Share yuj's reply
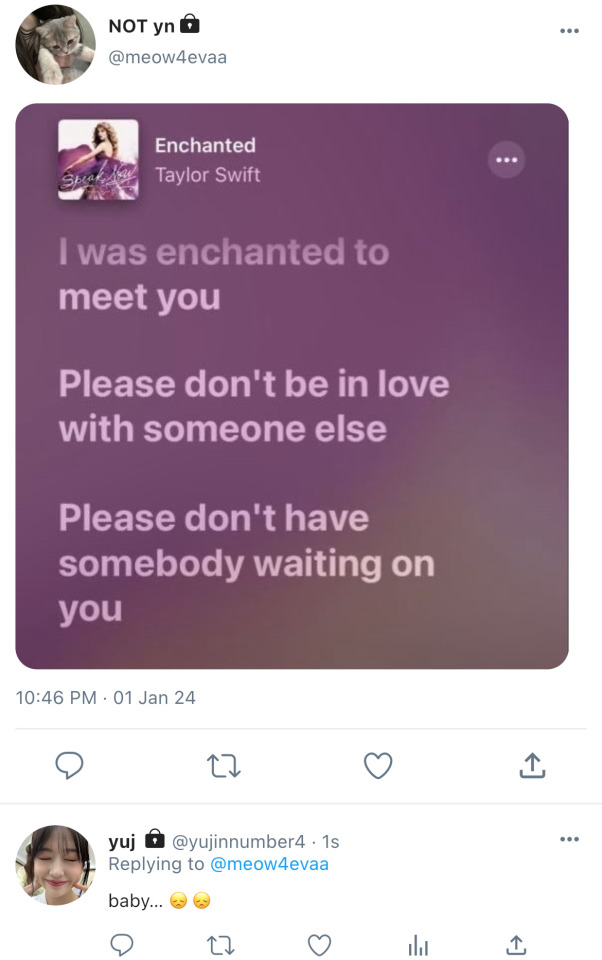The width and height of the screenshot is (602, 960). pos(516,944)
